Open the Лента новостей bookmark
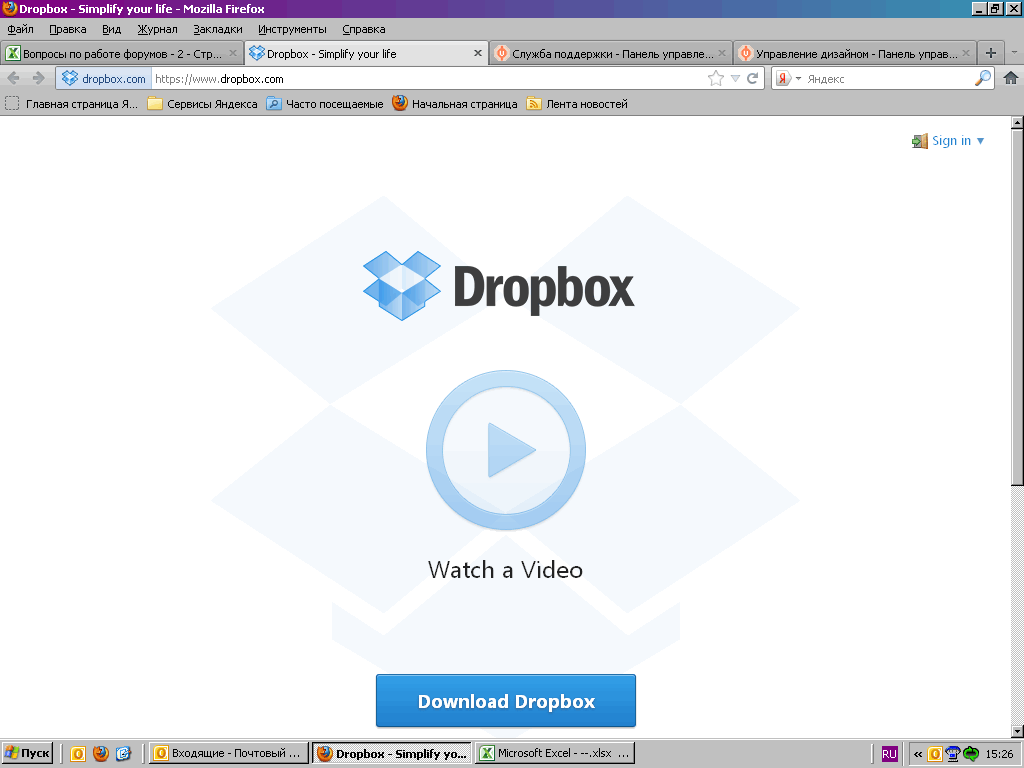 pyautogui.click(x=577, y=104)
